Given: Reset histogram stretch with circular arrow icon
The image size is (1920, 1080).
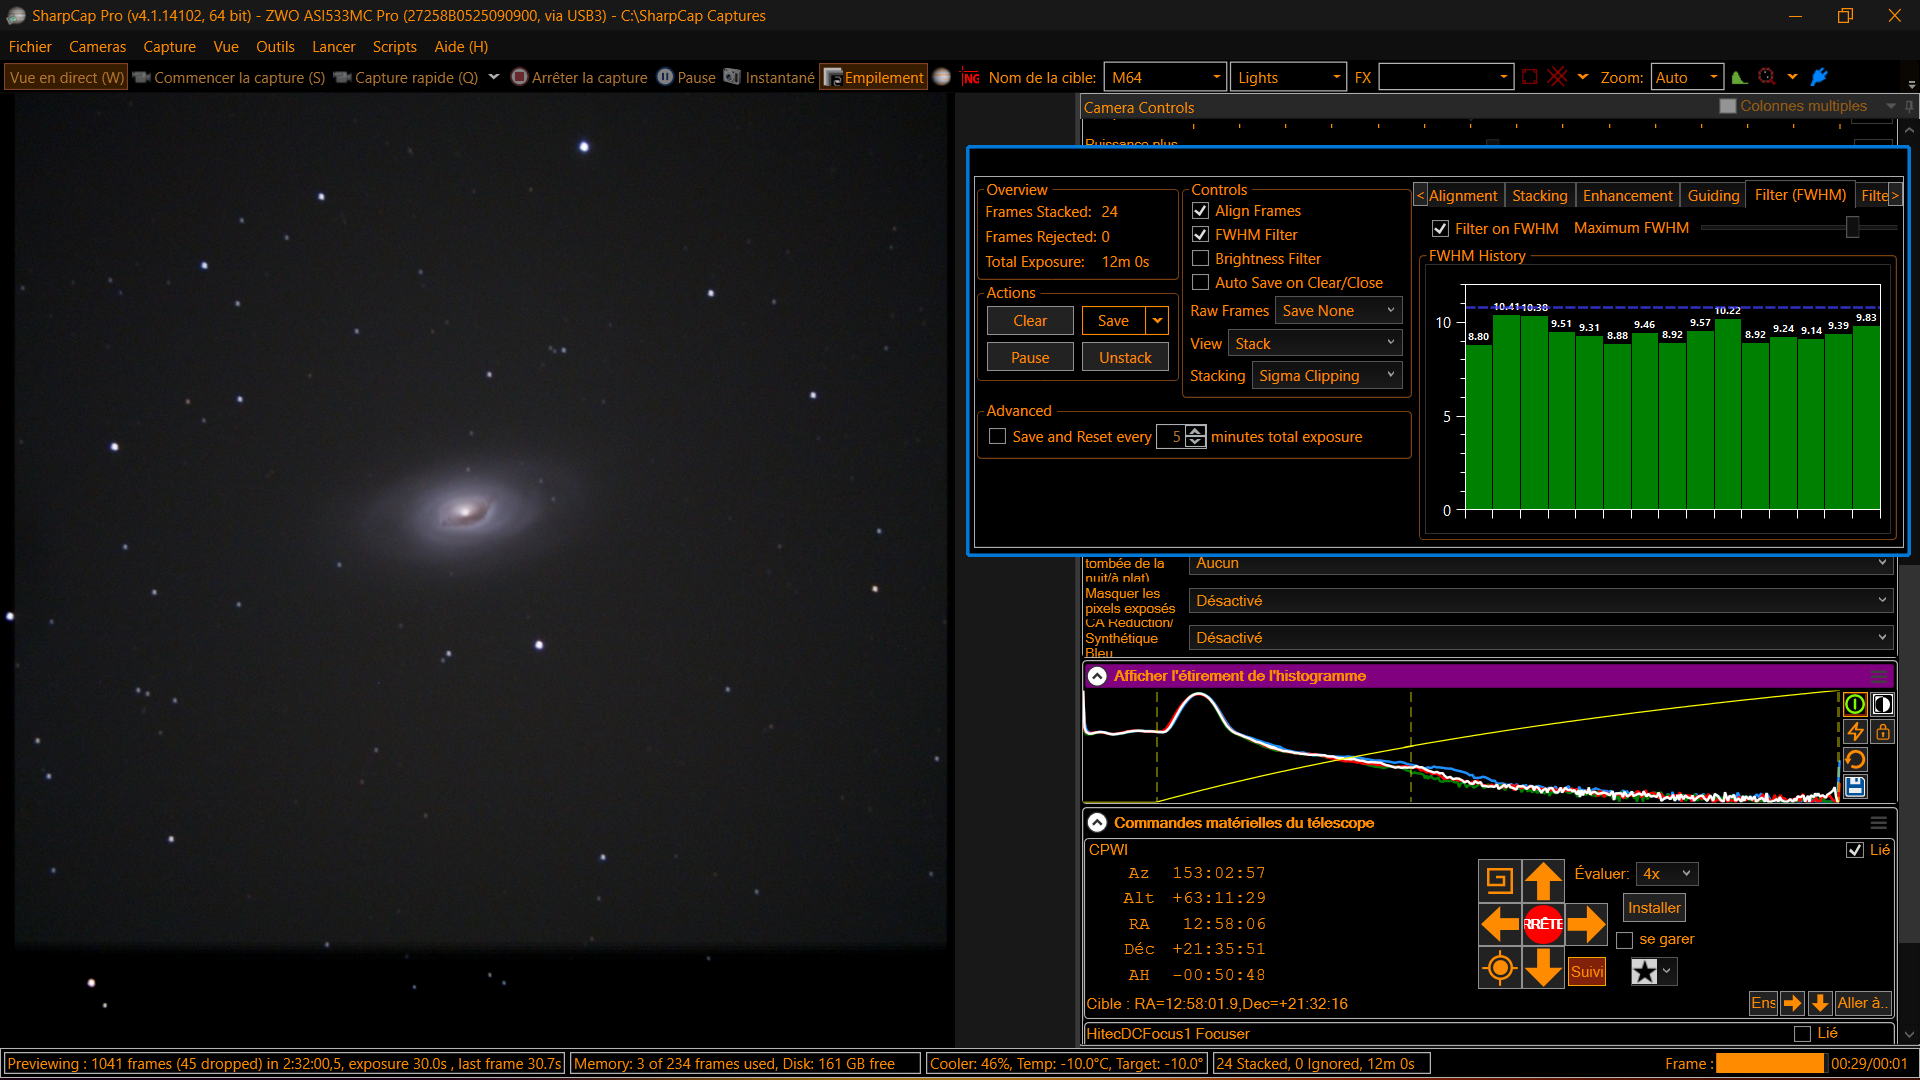Looking at the screenshot, I should tap(1855, 760).
